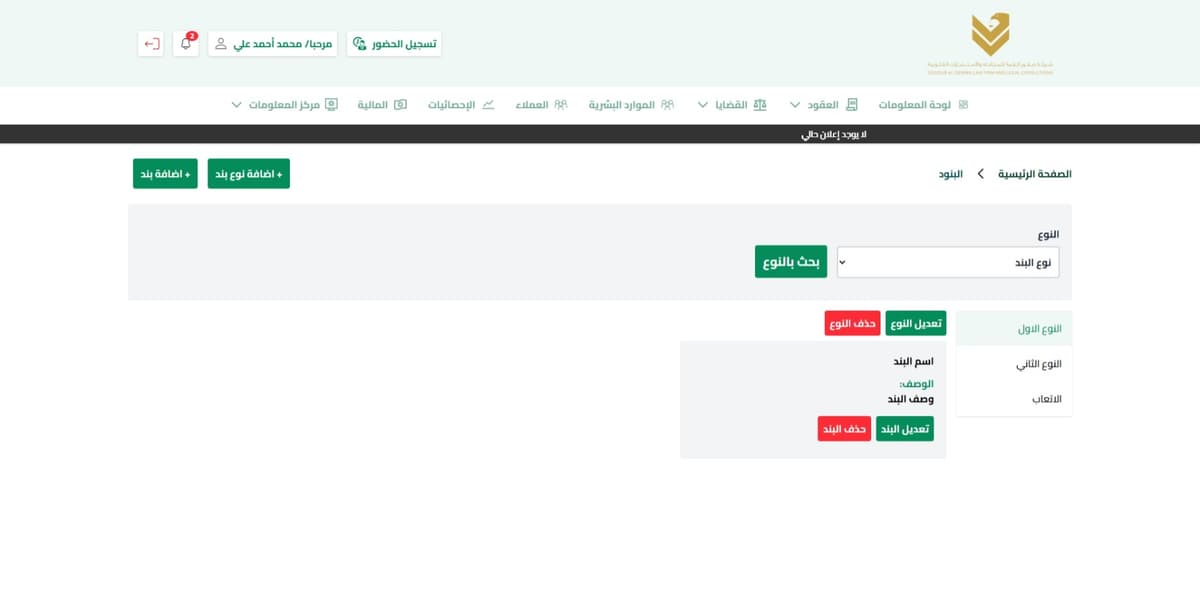Click the monitor icon beside مركز المعلومات
Viewport: 1200px width, 591px height.
coord(332,104)
